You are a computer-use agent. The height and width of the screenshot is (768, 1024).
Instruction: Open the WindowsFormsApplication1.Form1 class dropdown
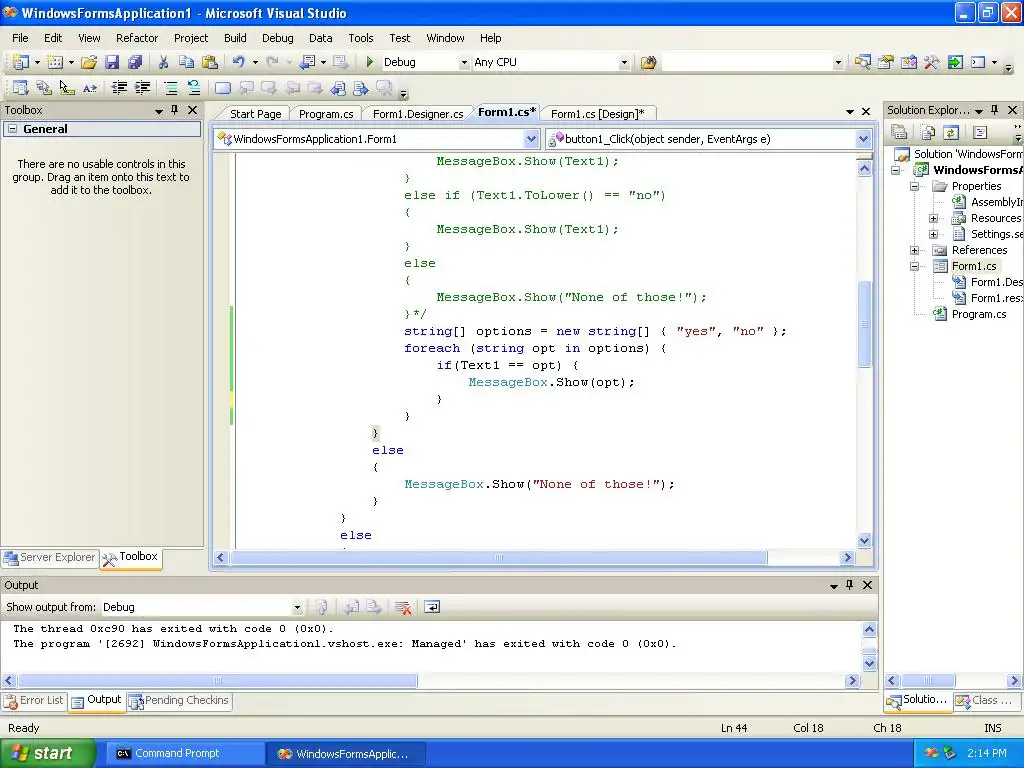(x=531, y=138)
